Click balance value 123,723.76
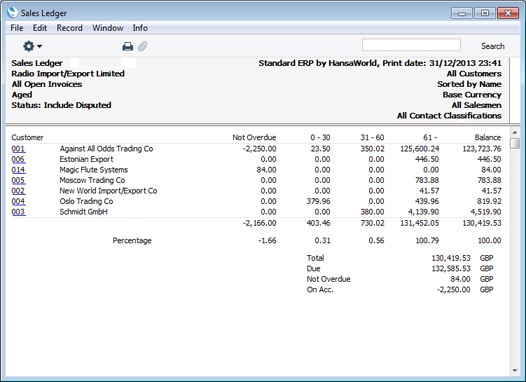The width and height of the screenshot is (526, 382). [x=482, y=149]
